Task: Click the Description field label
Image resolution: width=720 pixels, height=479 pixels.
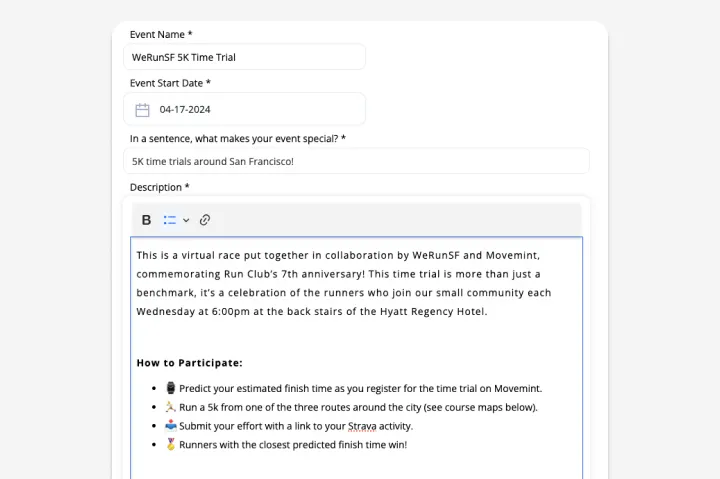Action: point(159,187)
